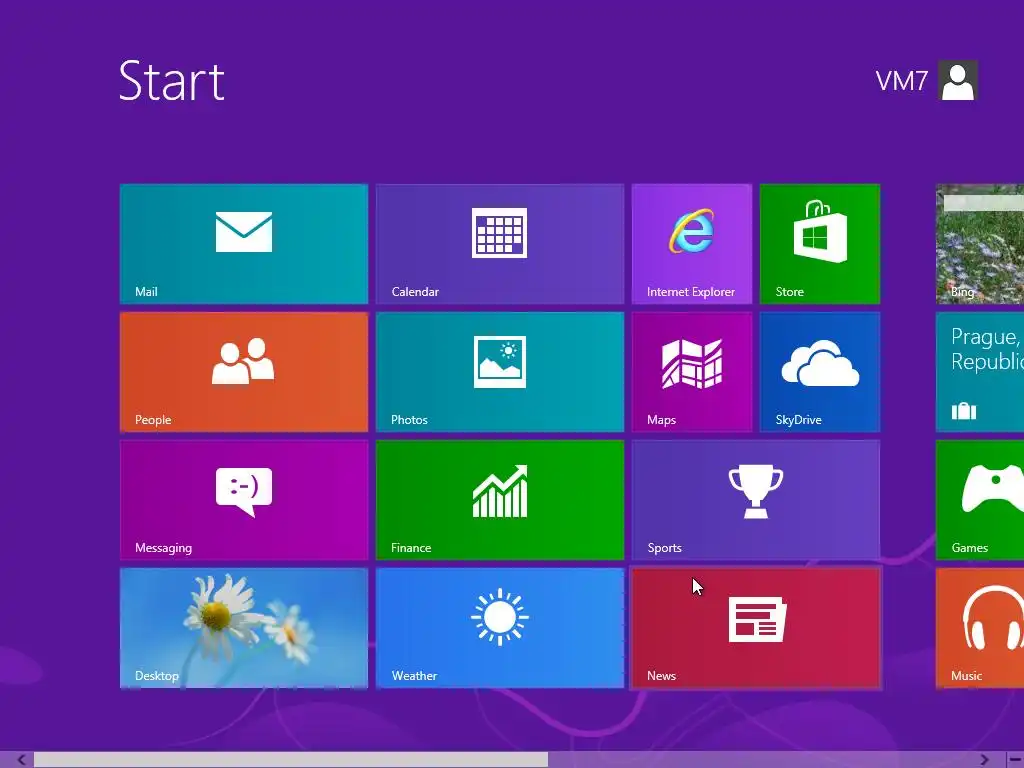
Task: Open the Games tile
Action: [980, 500]
